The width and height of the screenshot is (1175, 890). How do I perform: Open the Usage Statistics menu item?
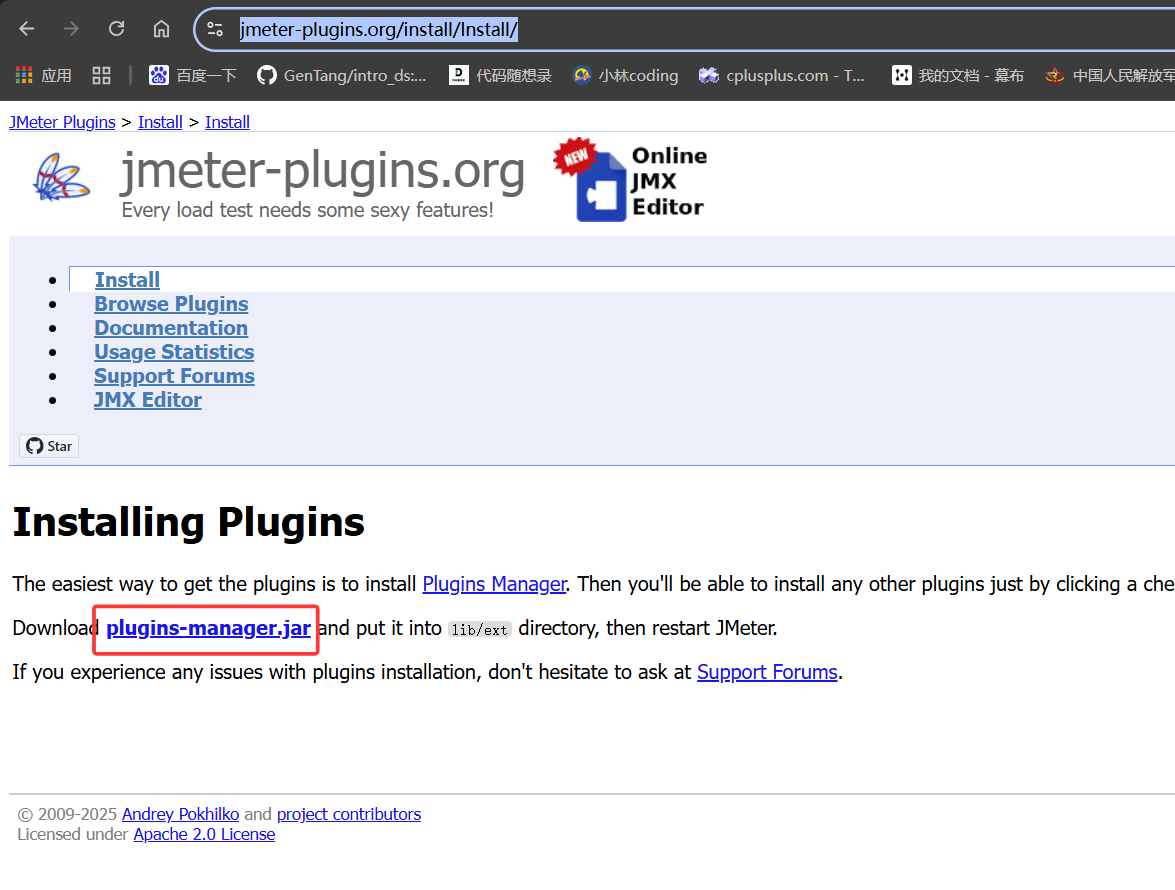[174, 351]
